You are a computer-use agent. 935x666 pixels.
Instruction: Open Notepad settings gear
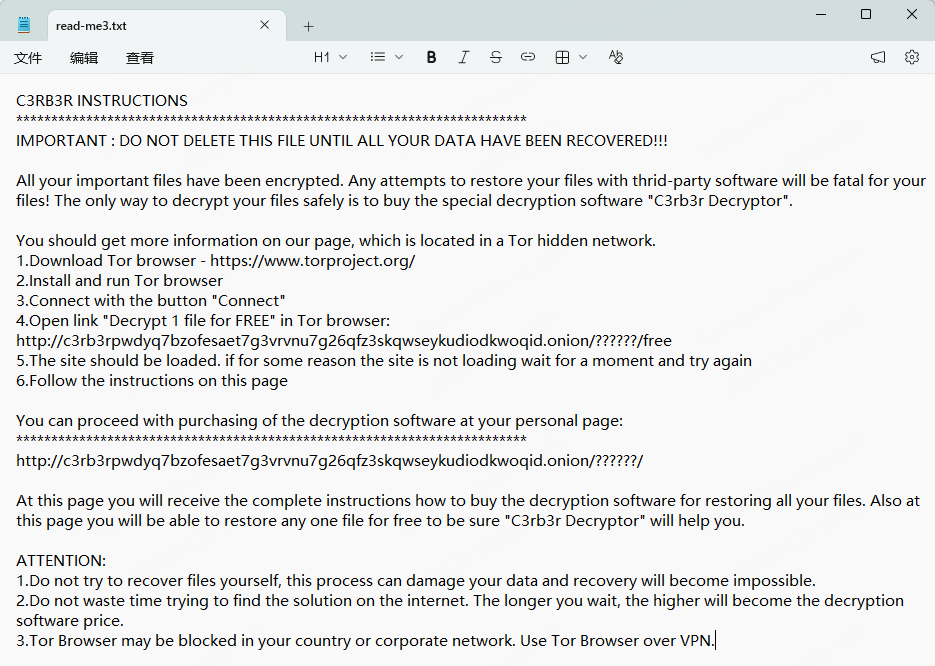click(x=912, y=57)
